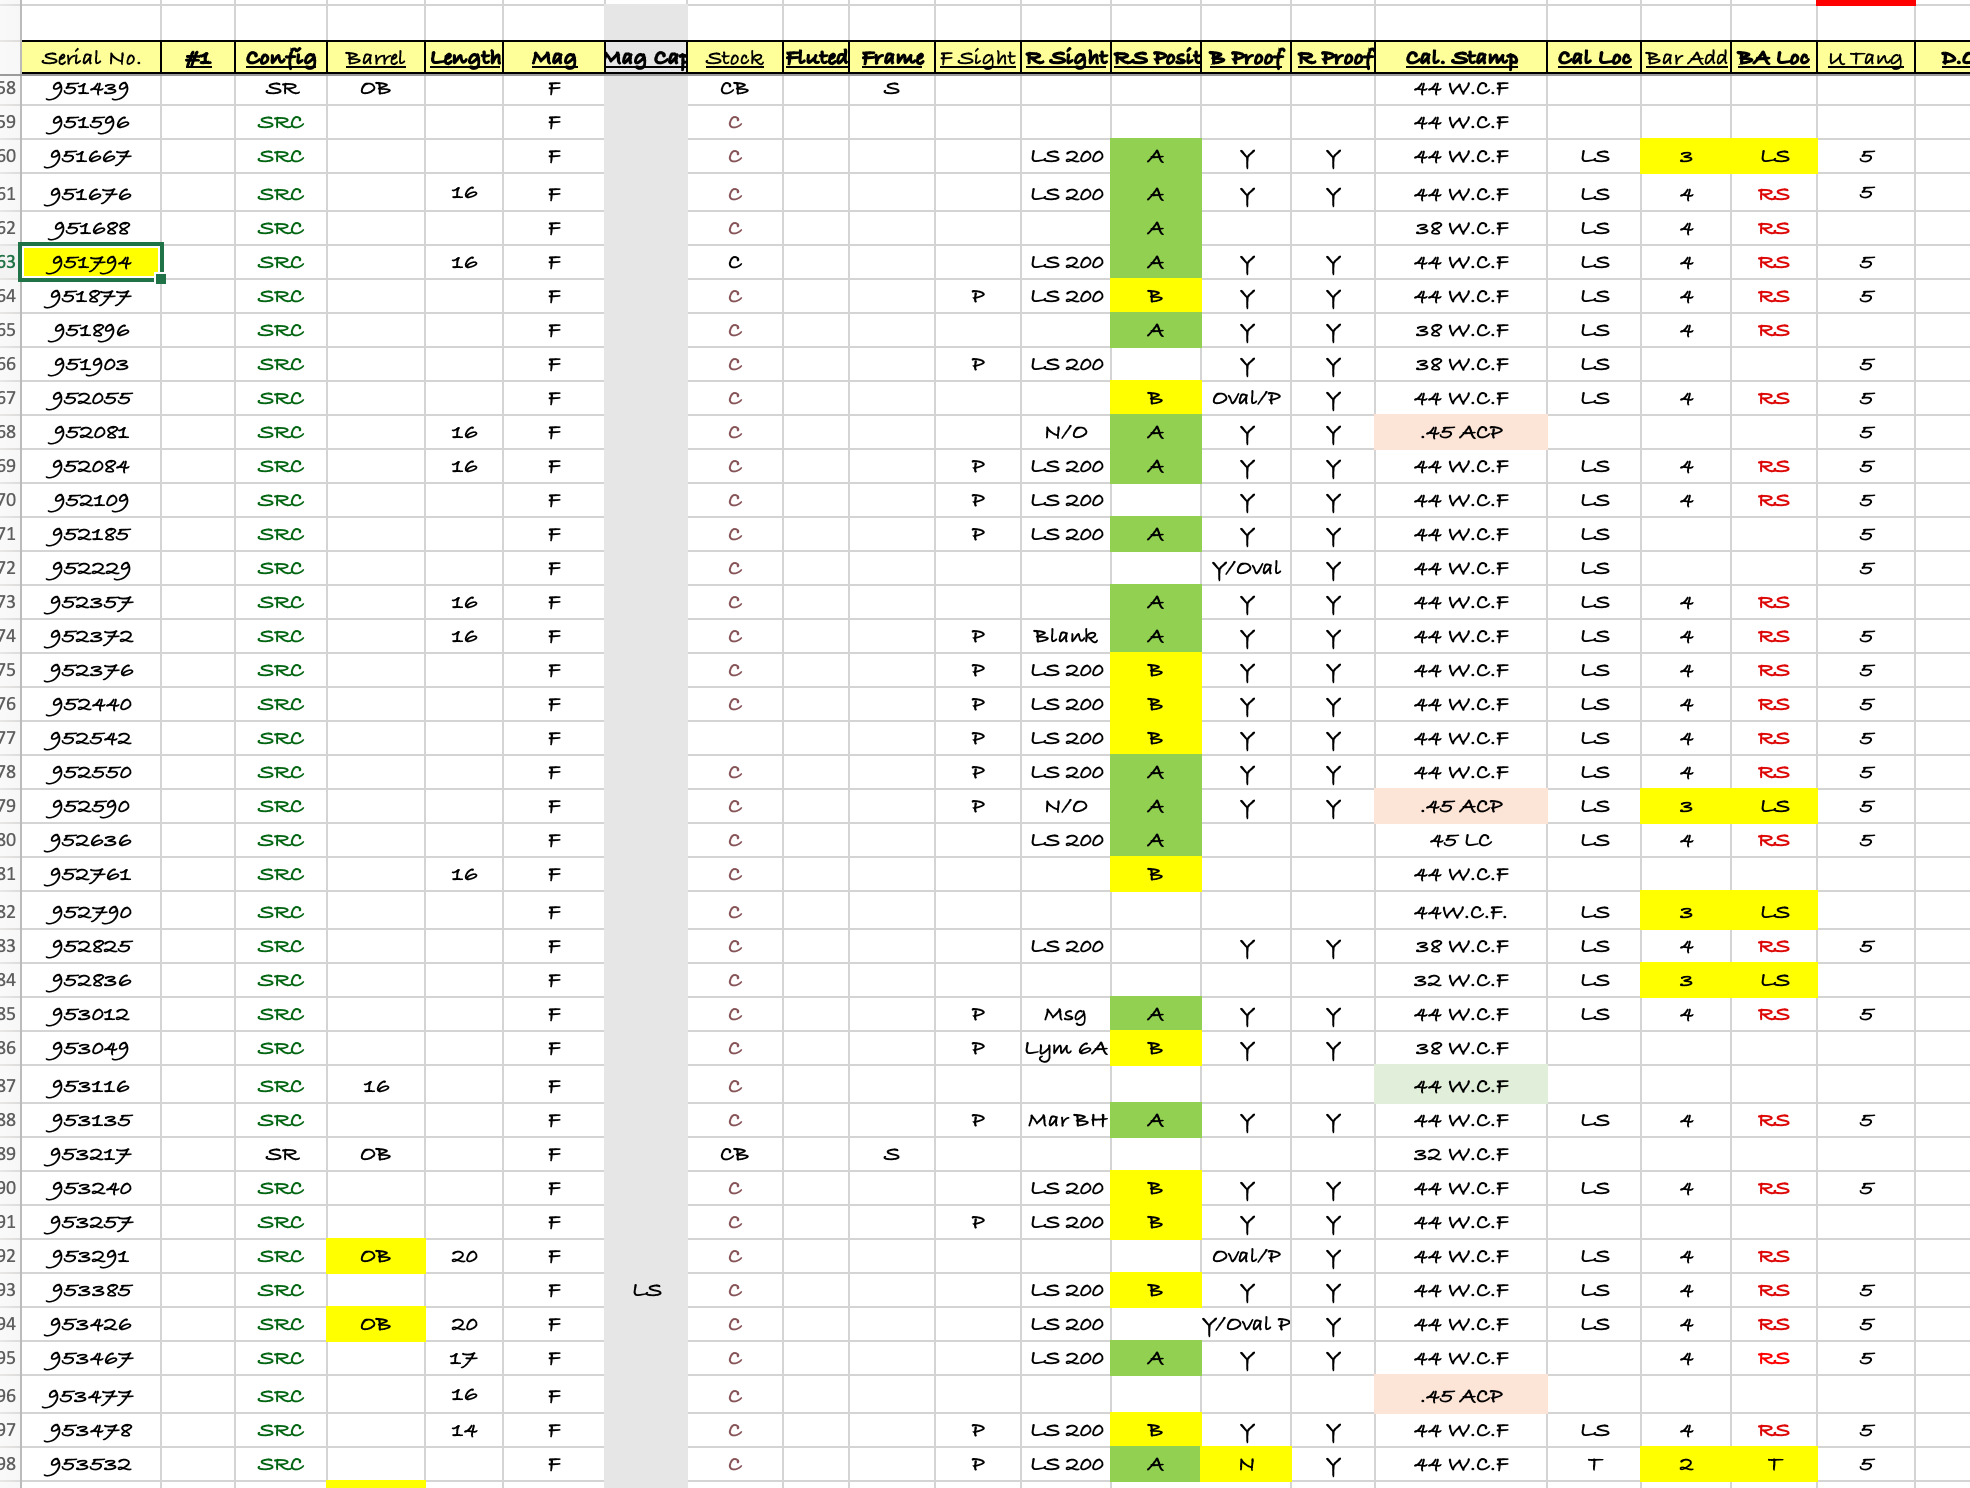Select the LS cell in Mag Cap column

point(646,1291)
